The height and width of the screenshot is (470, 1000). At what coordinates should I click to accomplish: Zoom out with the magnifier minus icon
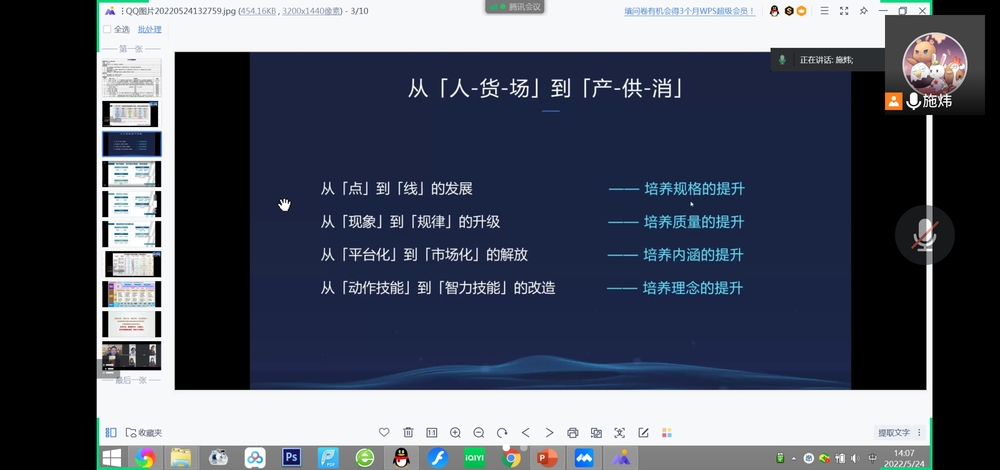tap(479, 432)
